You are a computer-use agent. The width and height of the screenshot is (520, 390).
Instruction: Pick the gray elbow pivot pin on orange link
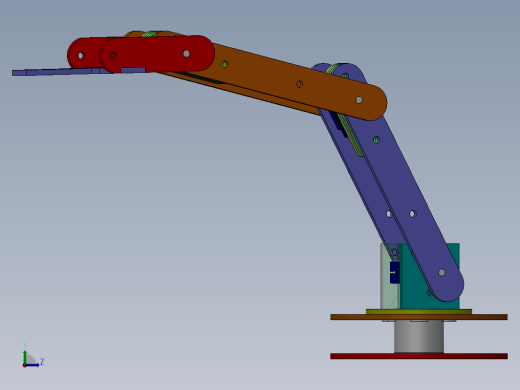(x=359, y=100)
